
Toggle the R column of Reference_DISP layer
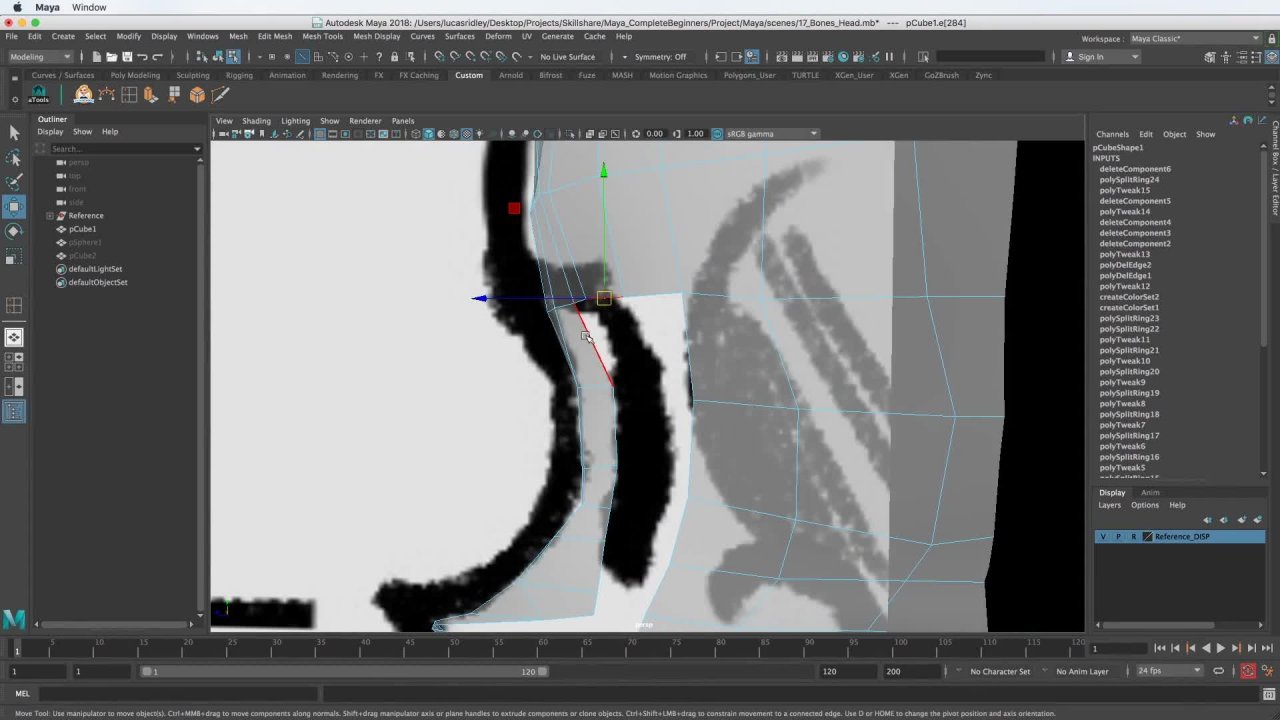[1133, 537]
